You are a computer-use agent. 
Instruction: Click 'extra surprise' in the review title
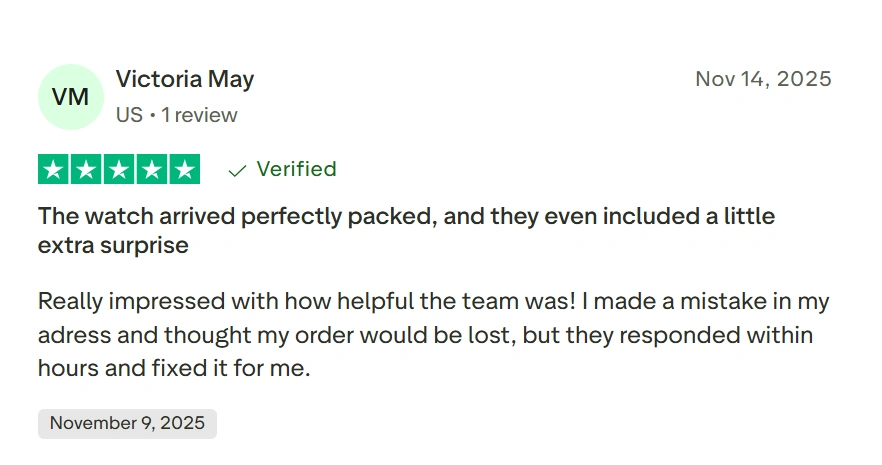point(113,245)
